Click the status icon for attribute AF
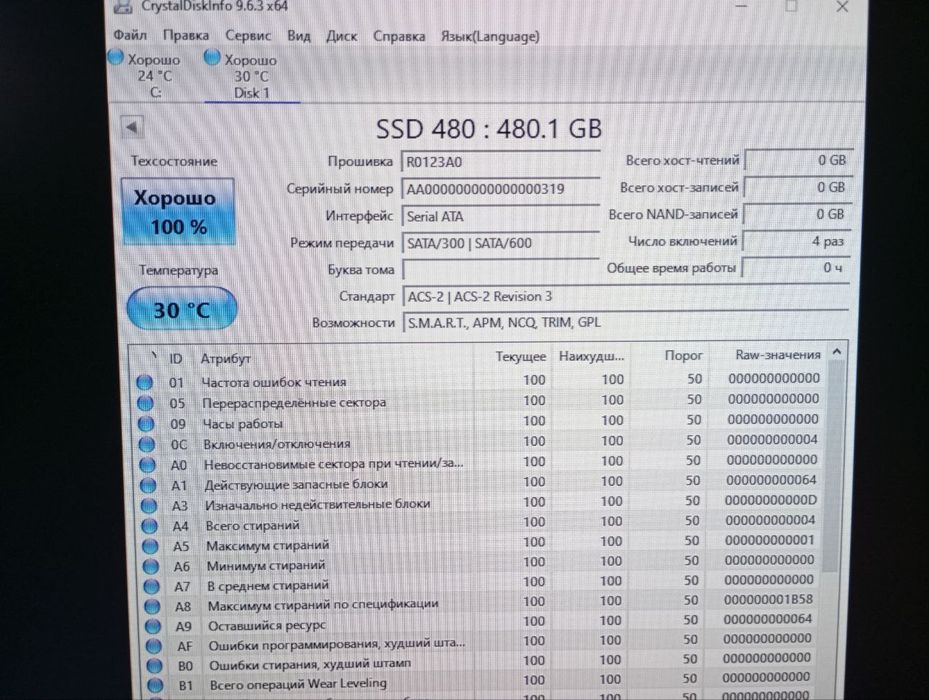 [153, 645]
